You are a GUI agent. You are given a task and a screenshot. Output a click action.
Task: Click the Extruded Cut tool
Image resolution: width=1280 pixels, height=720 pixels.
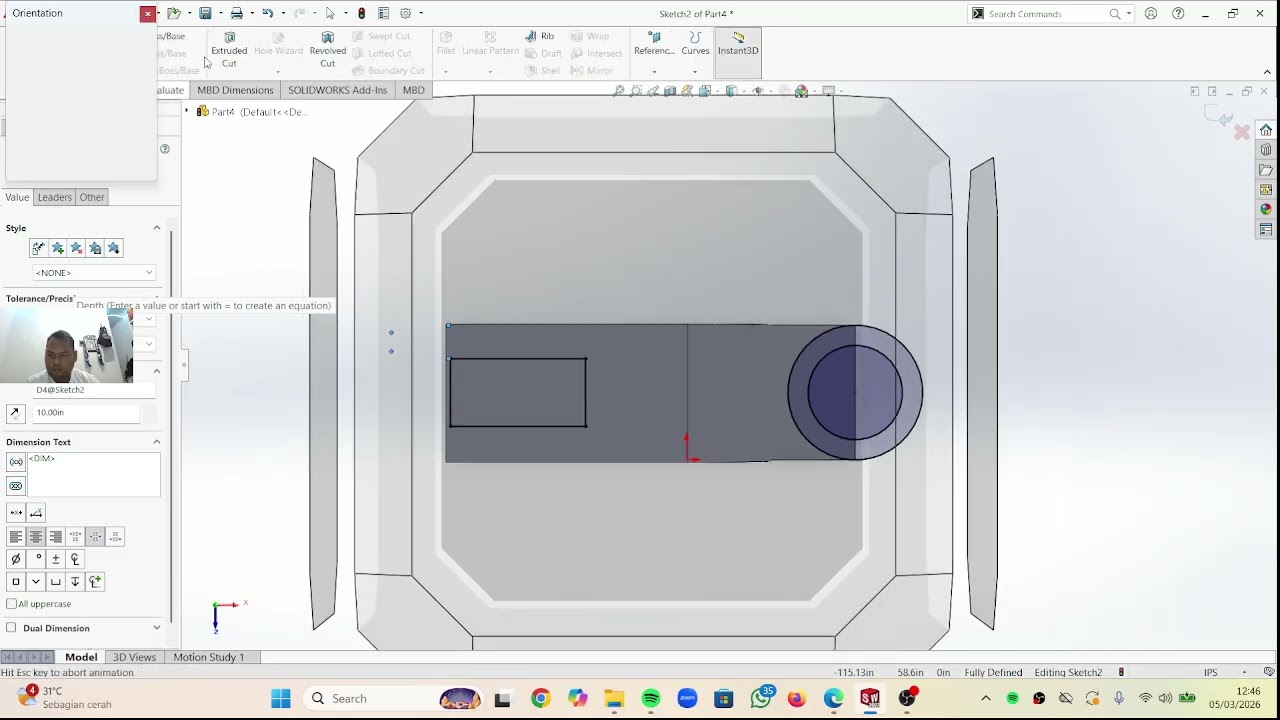[229, 50]
